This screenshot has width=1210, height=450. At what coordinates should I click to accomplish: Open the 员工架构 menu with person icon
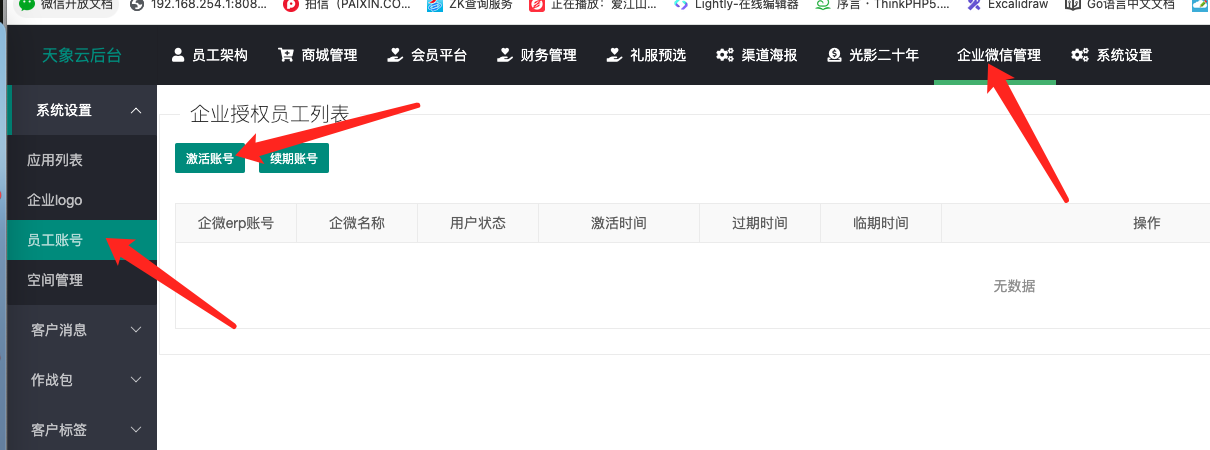209,55
